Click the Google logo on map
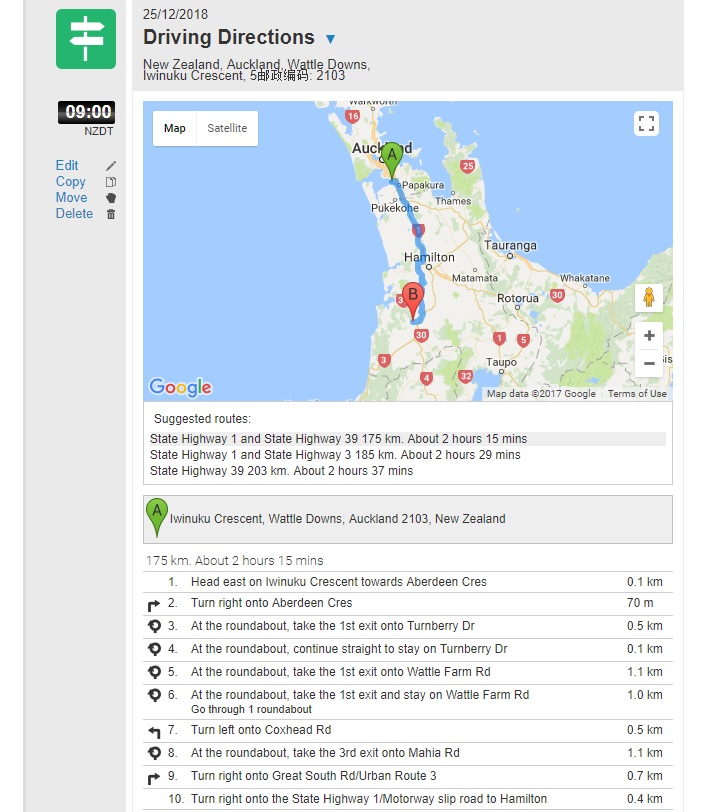Image resolution: width=710 pixels, height=812 pixels. click(x=180, y=387)
